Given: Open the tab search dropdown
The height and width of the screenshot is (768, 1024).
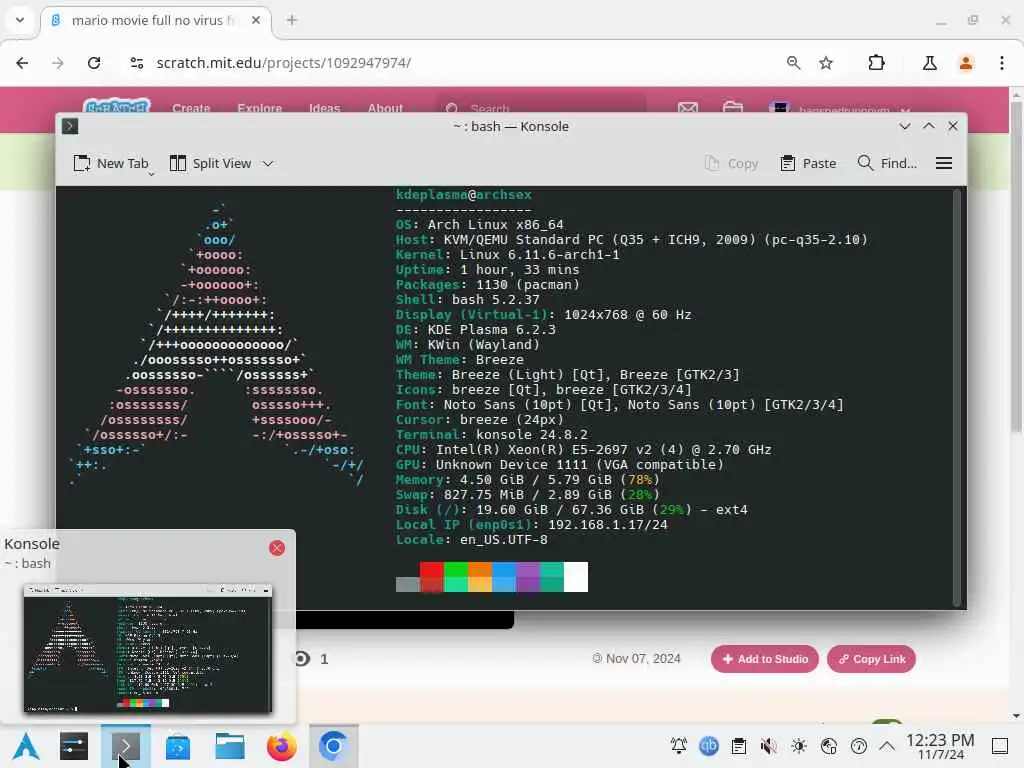Looking at the screenshot, I should click(20, 20).
